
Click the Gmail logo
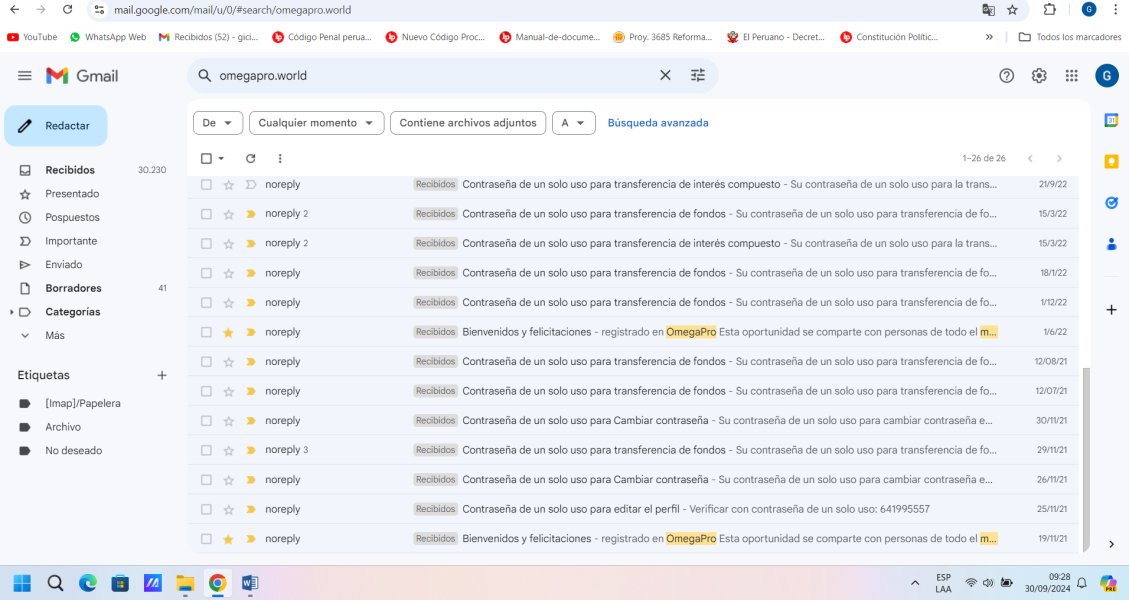(82, 76)
